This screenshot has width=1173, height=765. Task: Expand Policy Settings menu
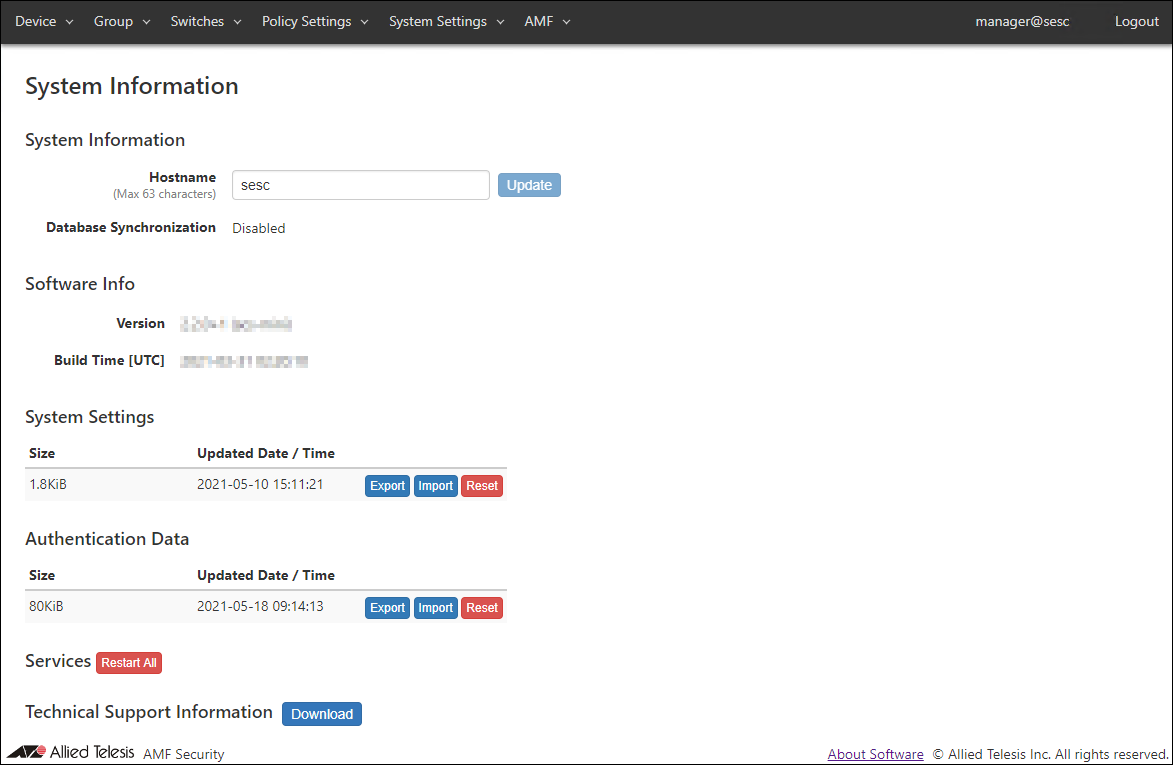coord(315,21)
